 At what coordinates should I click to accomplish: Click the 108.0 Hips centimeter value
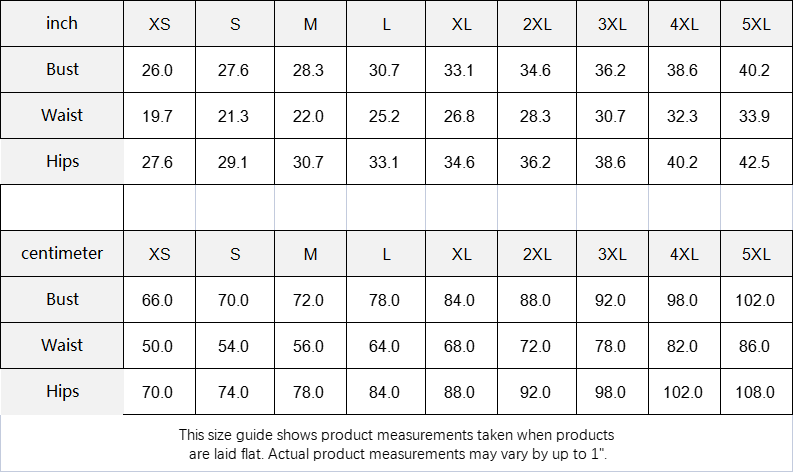coord(756,393)
